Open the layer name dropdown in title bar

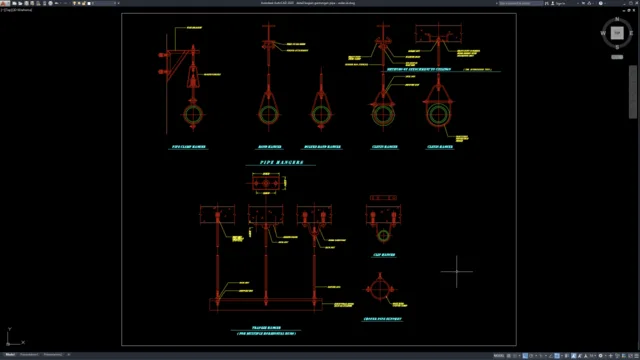(104, 3)
